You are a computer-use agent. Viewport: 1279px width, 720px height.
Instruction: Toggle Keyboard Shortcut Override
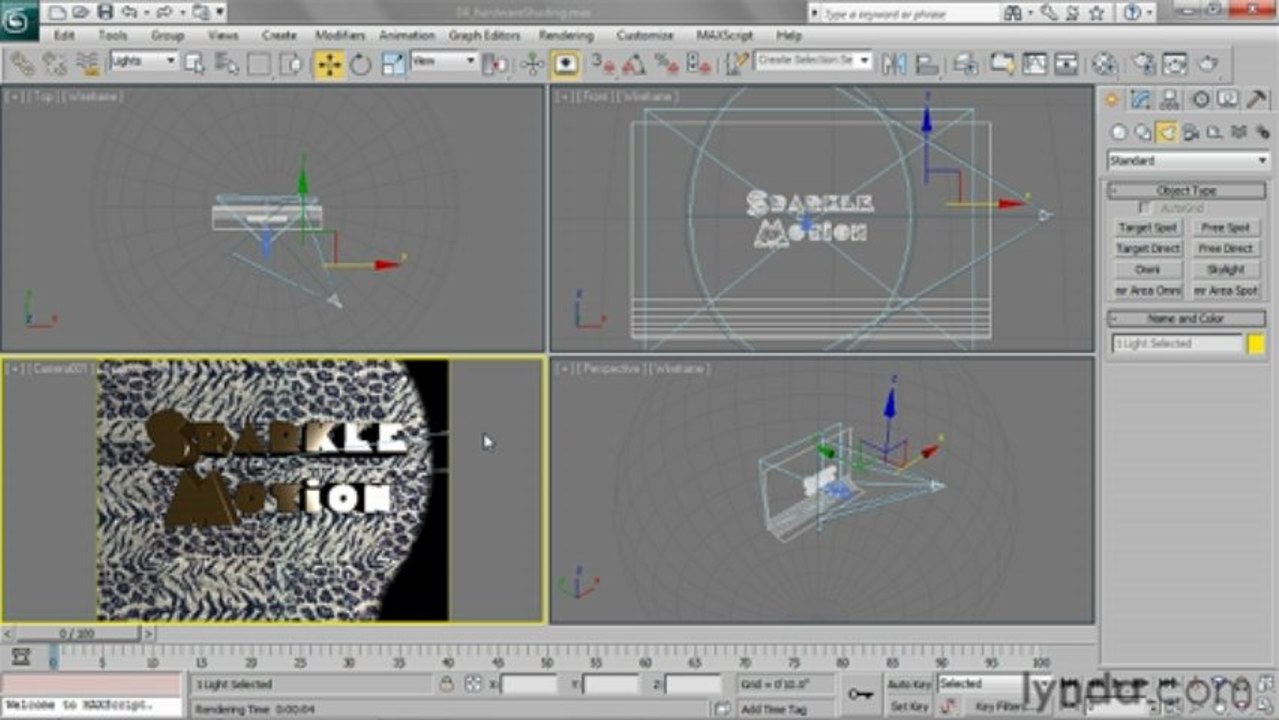[566, 63]
